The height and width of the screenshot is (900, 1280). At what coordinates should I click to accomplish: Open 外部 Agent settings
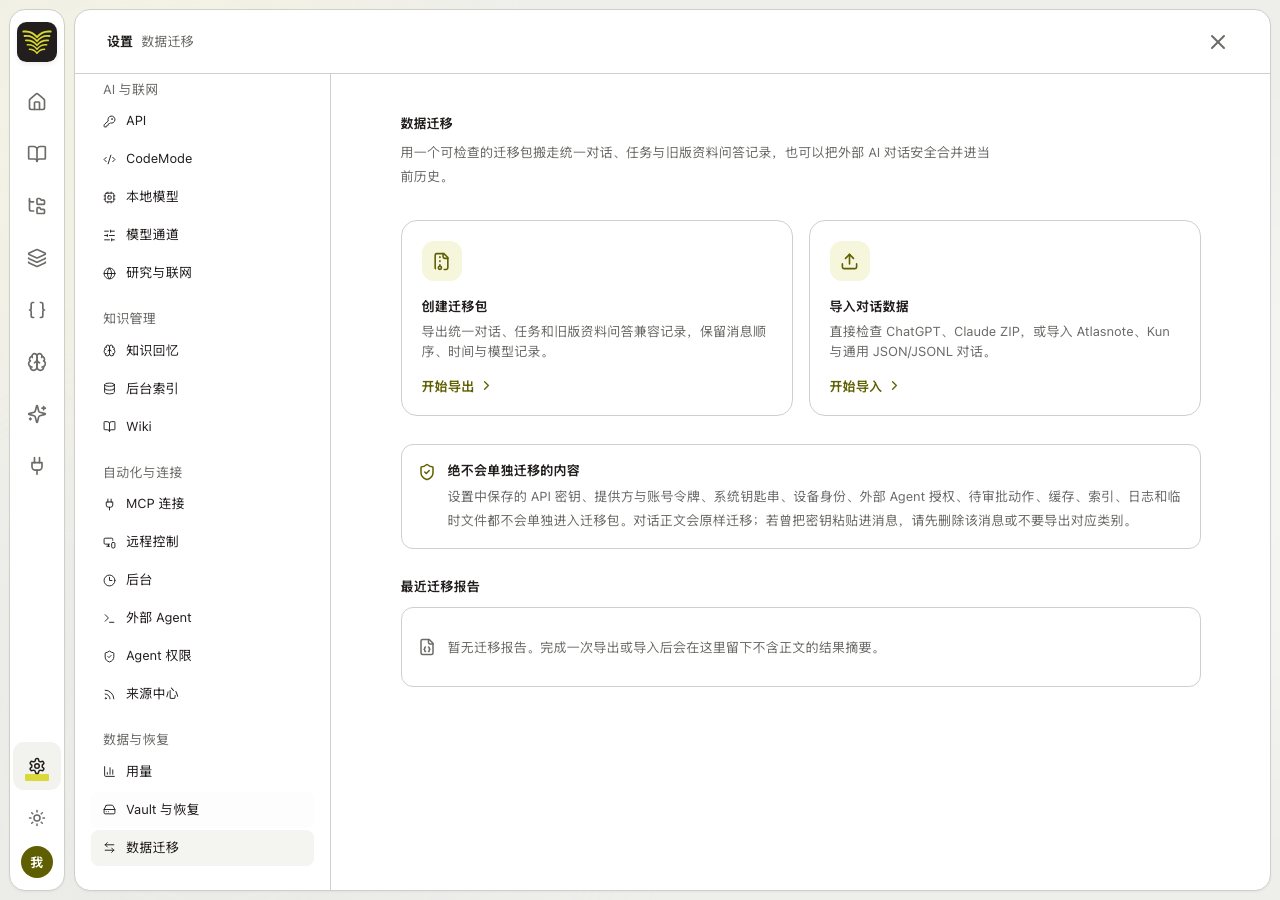202,618
